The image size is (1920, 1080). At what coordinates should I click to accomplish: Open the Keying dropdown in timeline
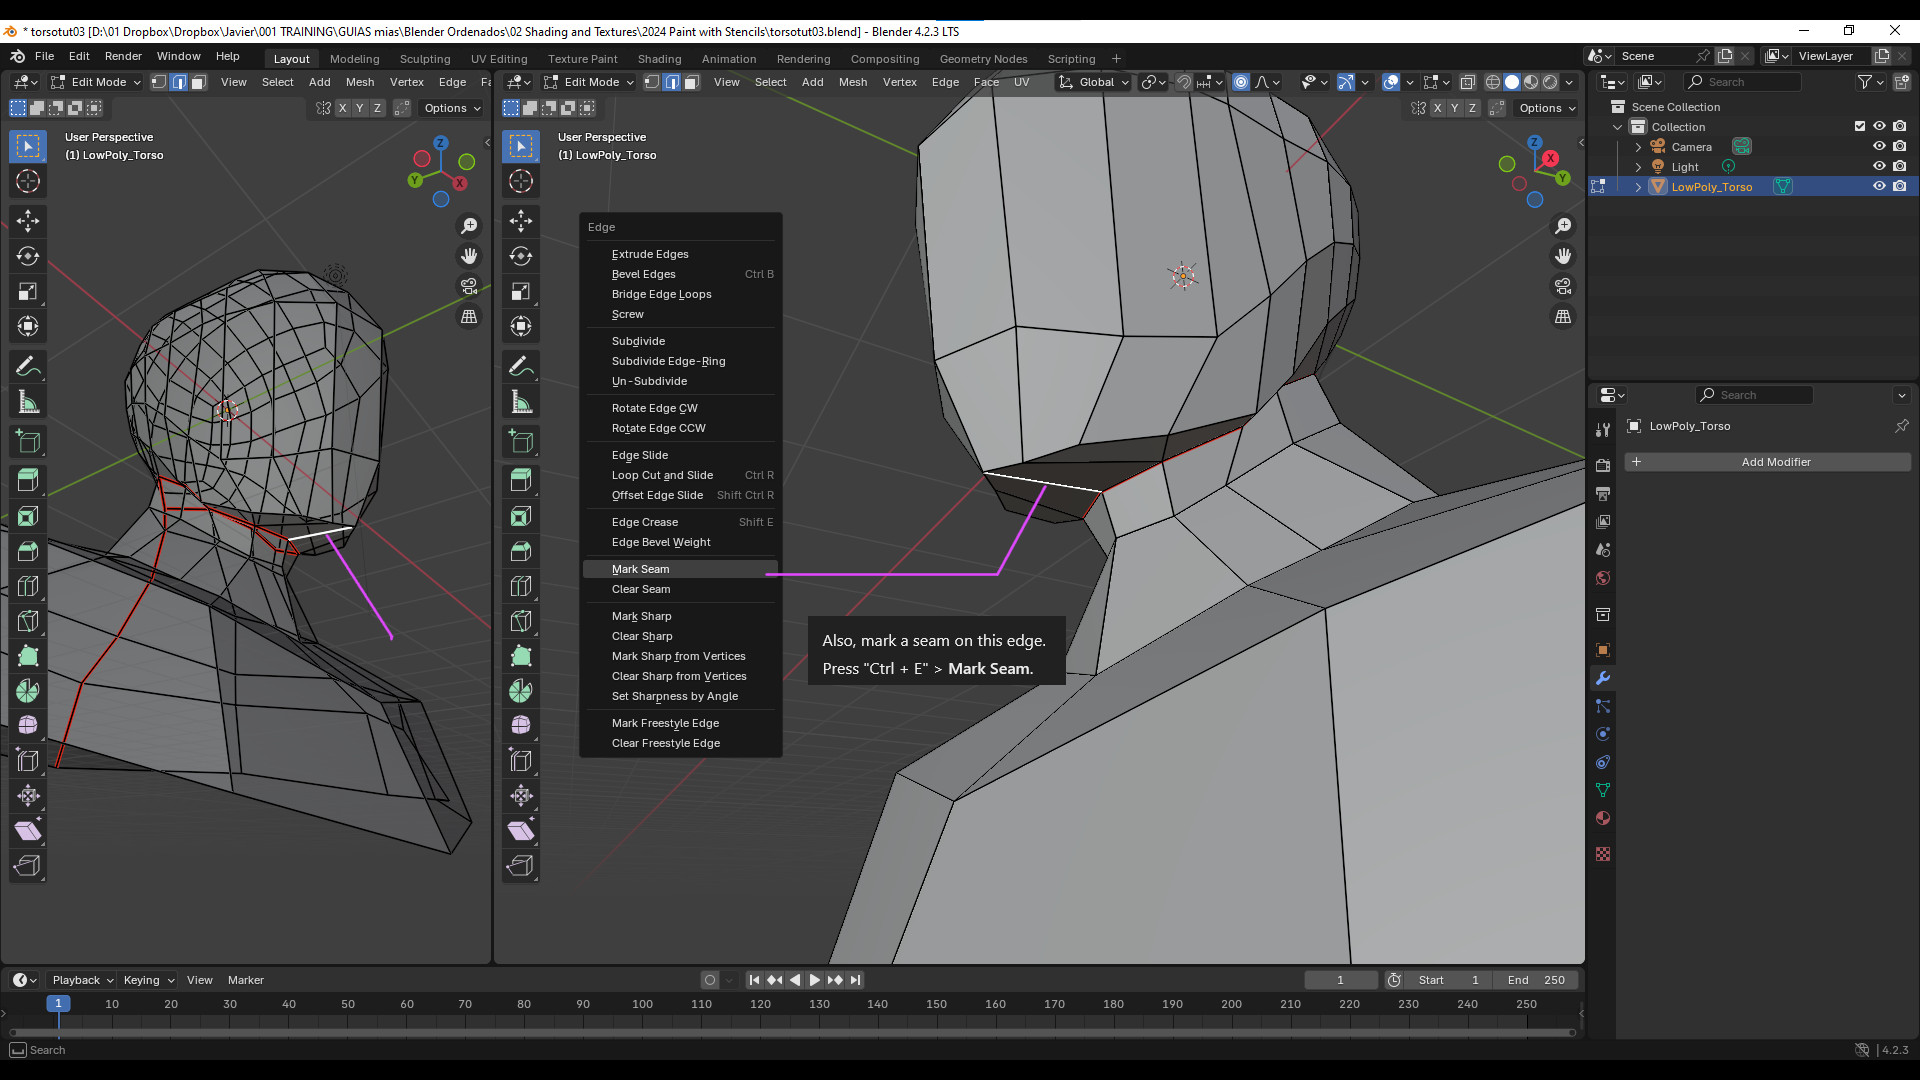coord(148,980)
